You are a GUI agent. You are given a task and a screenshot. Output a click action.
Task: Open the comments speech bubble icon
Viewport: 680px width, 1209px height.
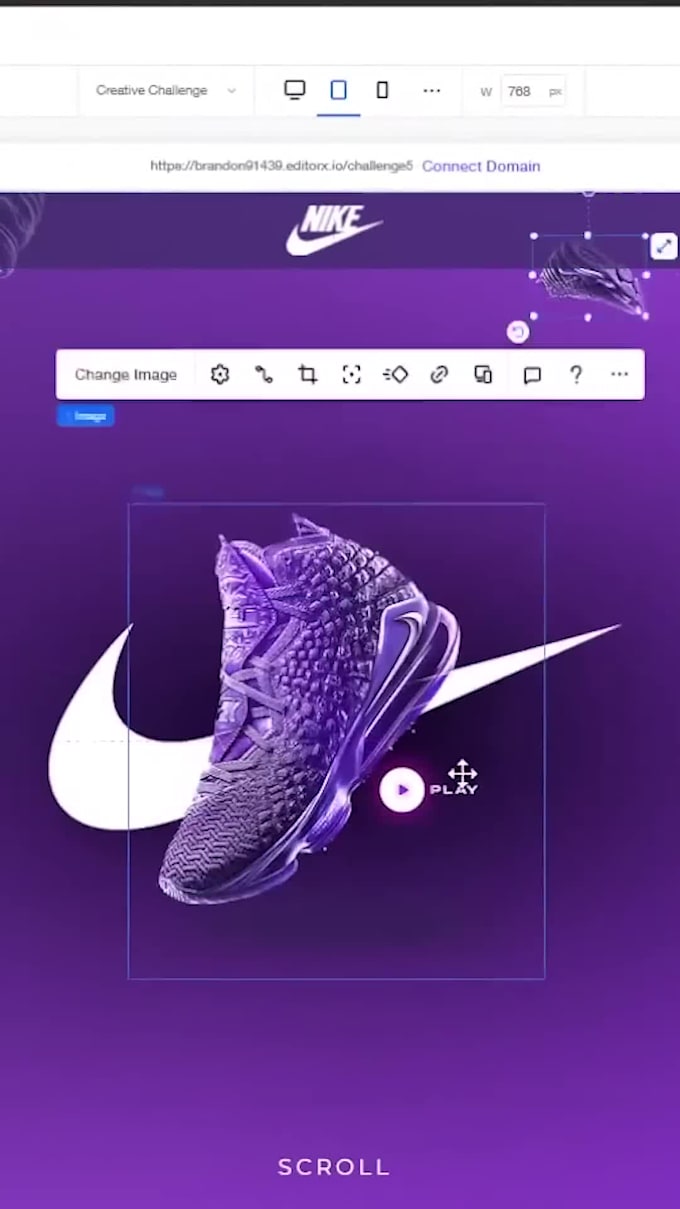(x=532, y=375)
